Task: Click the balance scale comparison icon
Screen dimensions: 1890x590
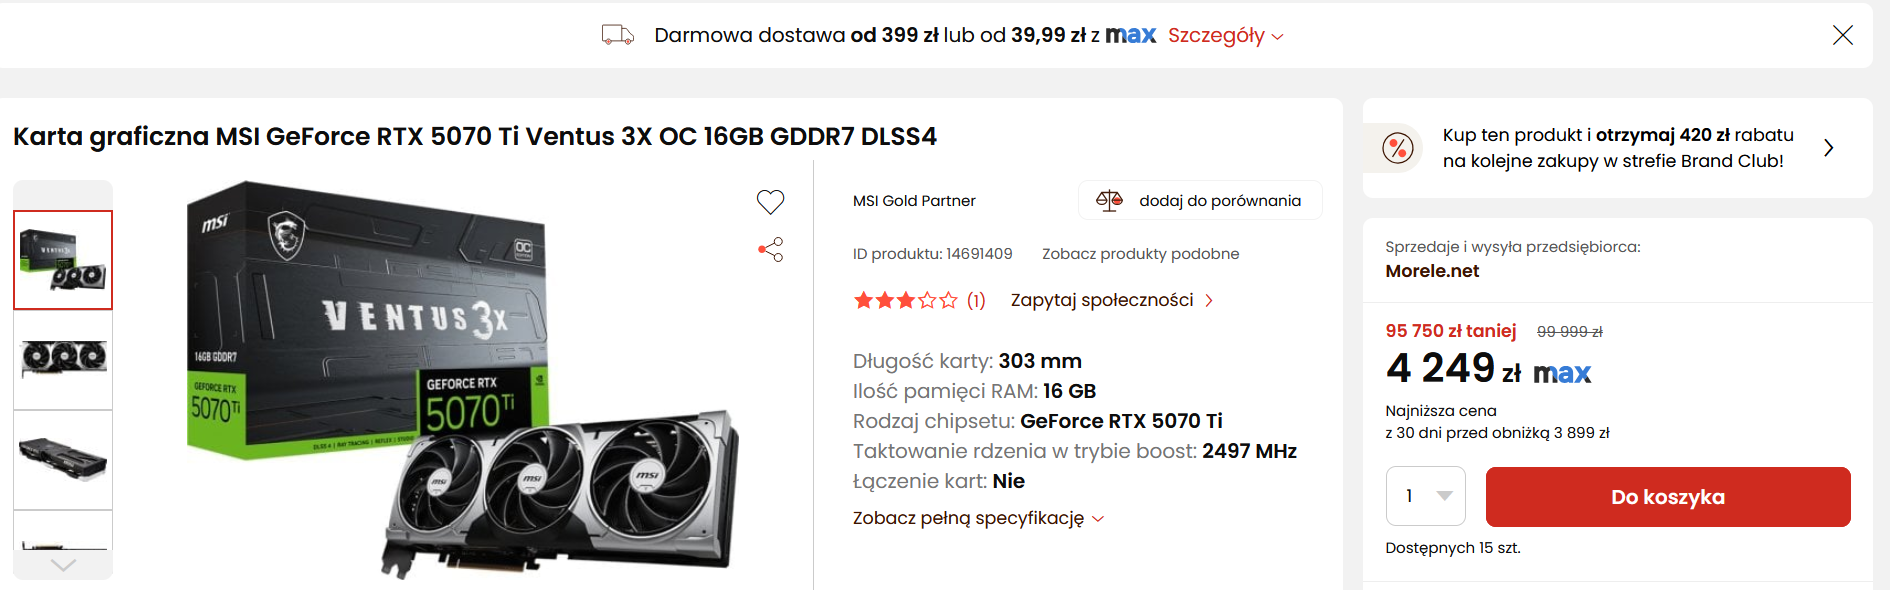Action: 1109,201
